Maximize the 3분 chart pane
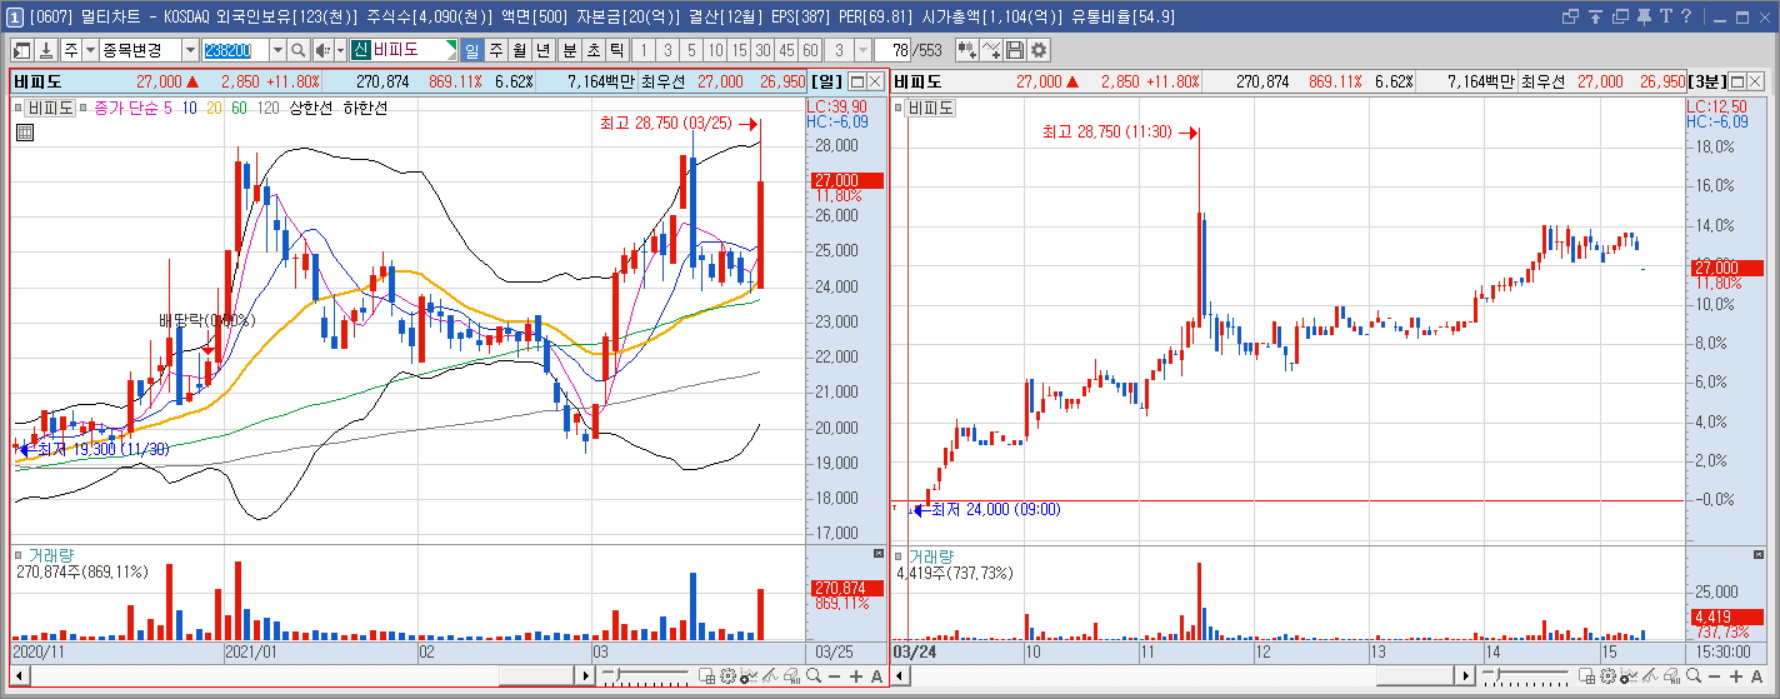The image size is (1780, 699). [x=1738, y=82]
